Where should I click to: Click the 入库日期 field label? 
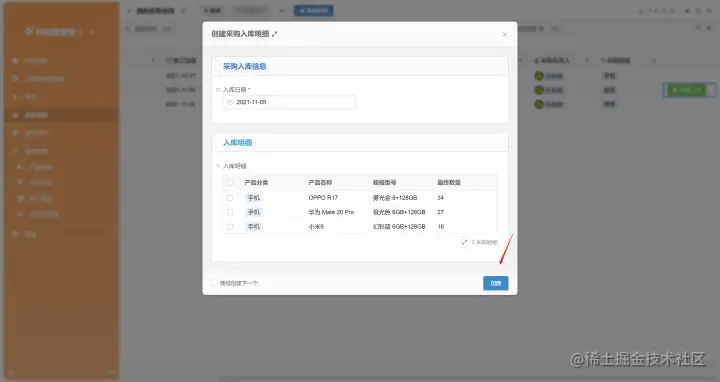click(236, 90)
